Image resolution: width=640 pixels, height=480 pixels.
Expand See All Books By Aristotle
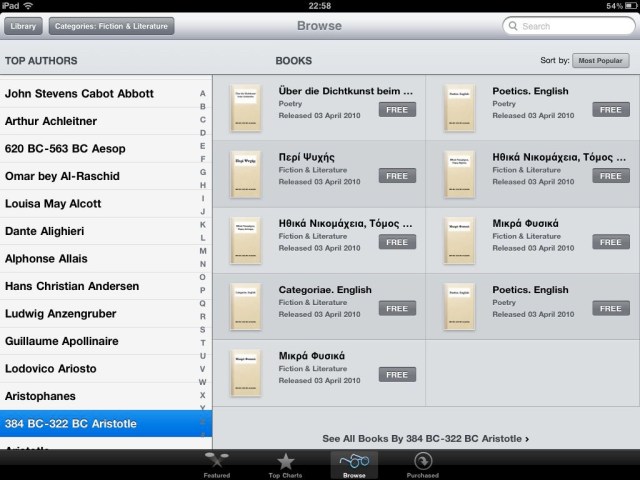coord(425,438)
